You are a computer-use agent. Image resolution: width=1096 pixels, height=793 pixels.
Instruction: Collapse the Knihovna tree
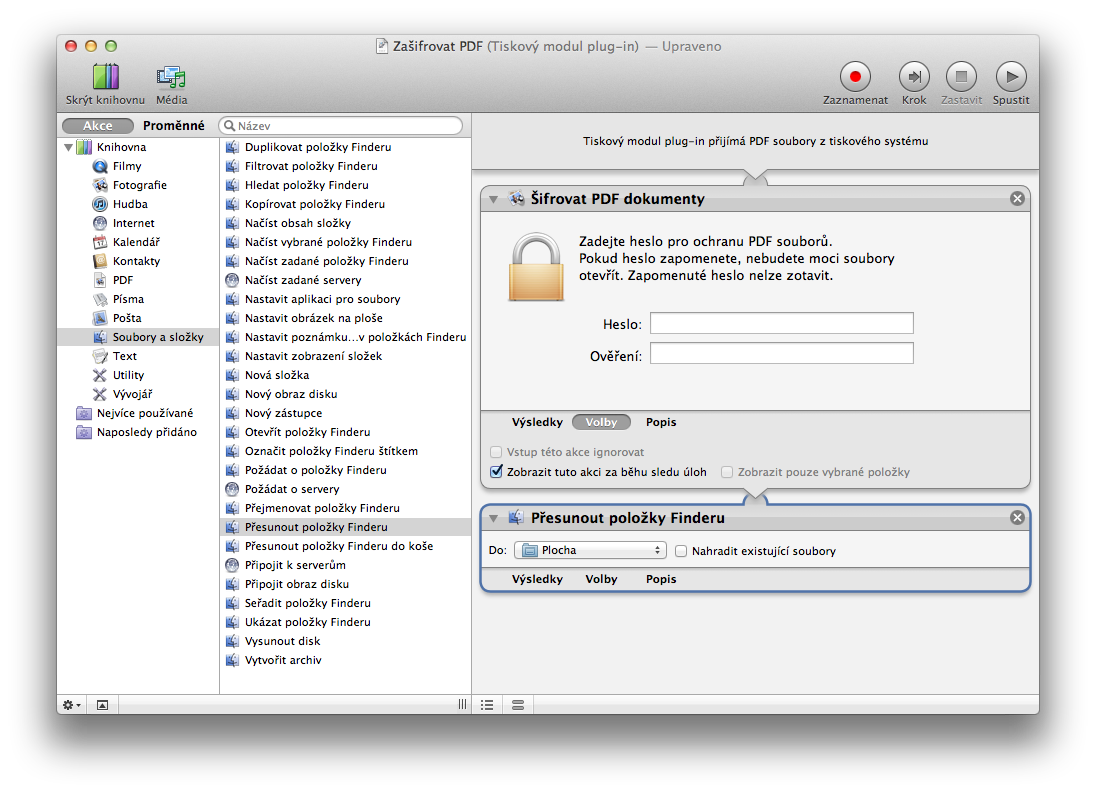[69, 148]
